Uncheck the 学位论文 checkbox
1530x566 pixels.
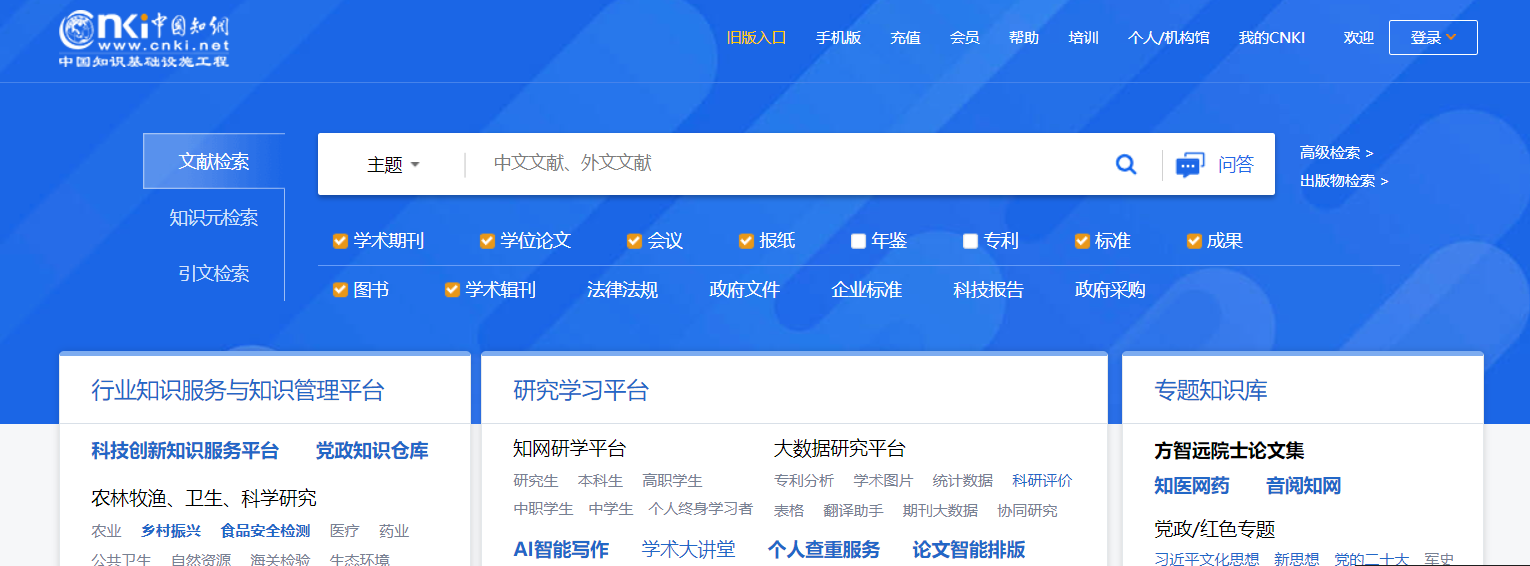(x=487, y=241)
